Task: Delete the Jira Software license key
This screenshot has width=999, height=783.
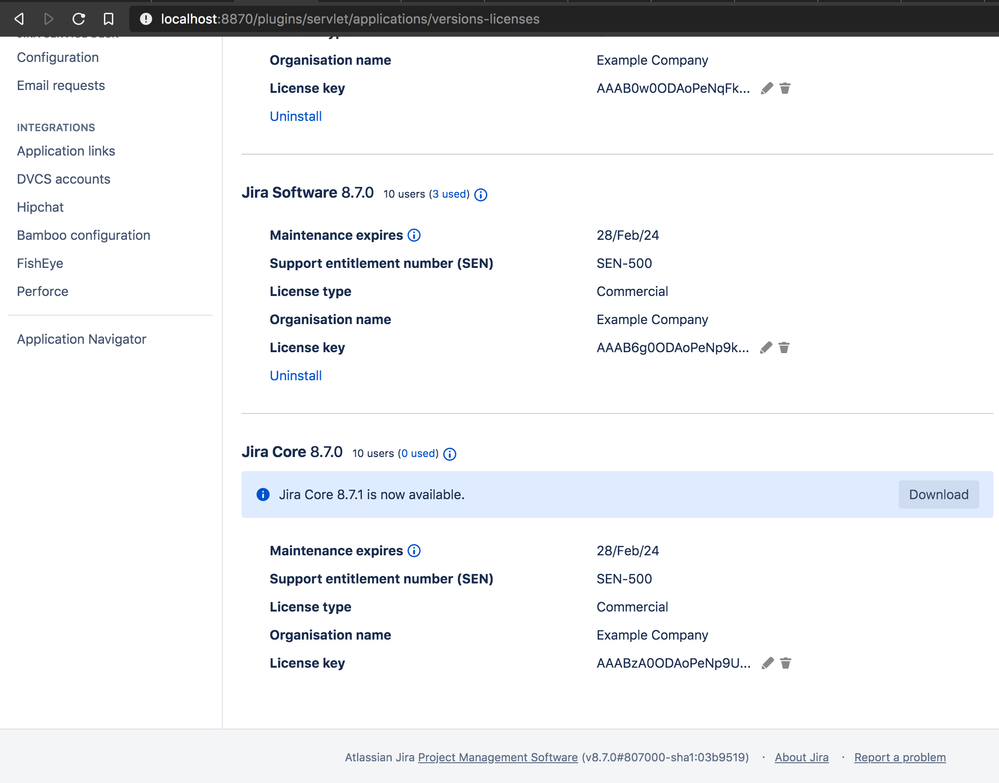Action: tap(784, 347)
